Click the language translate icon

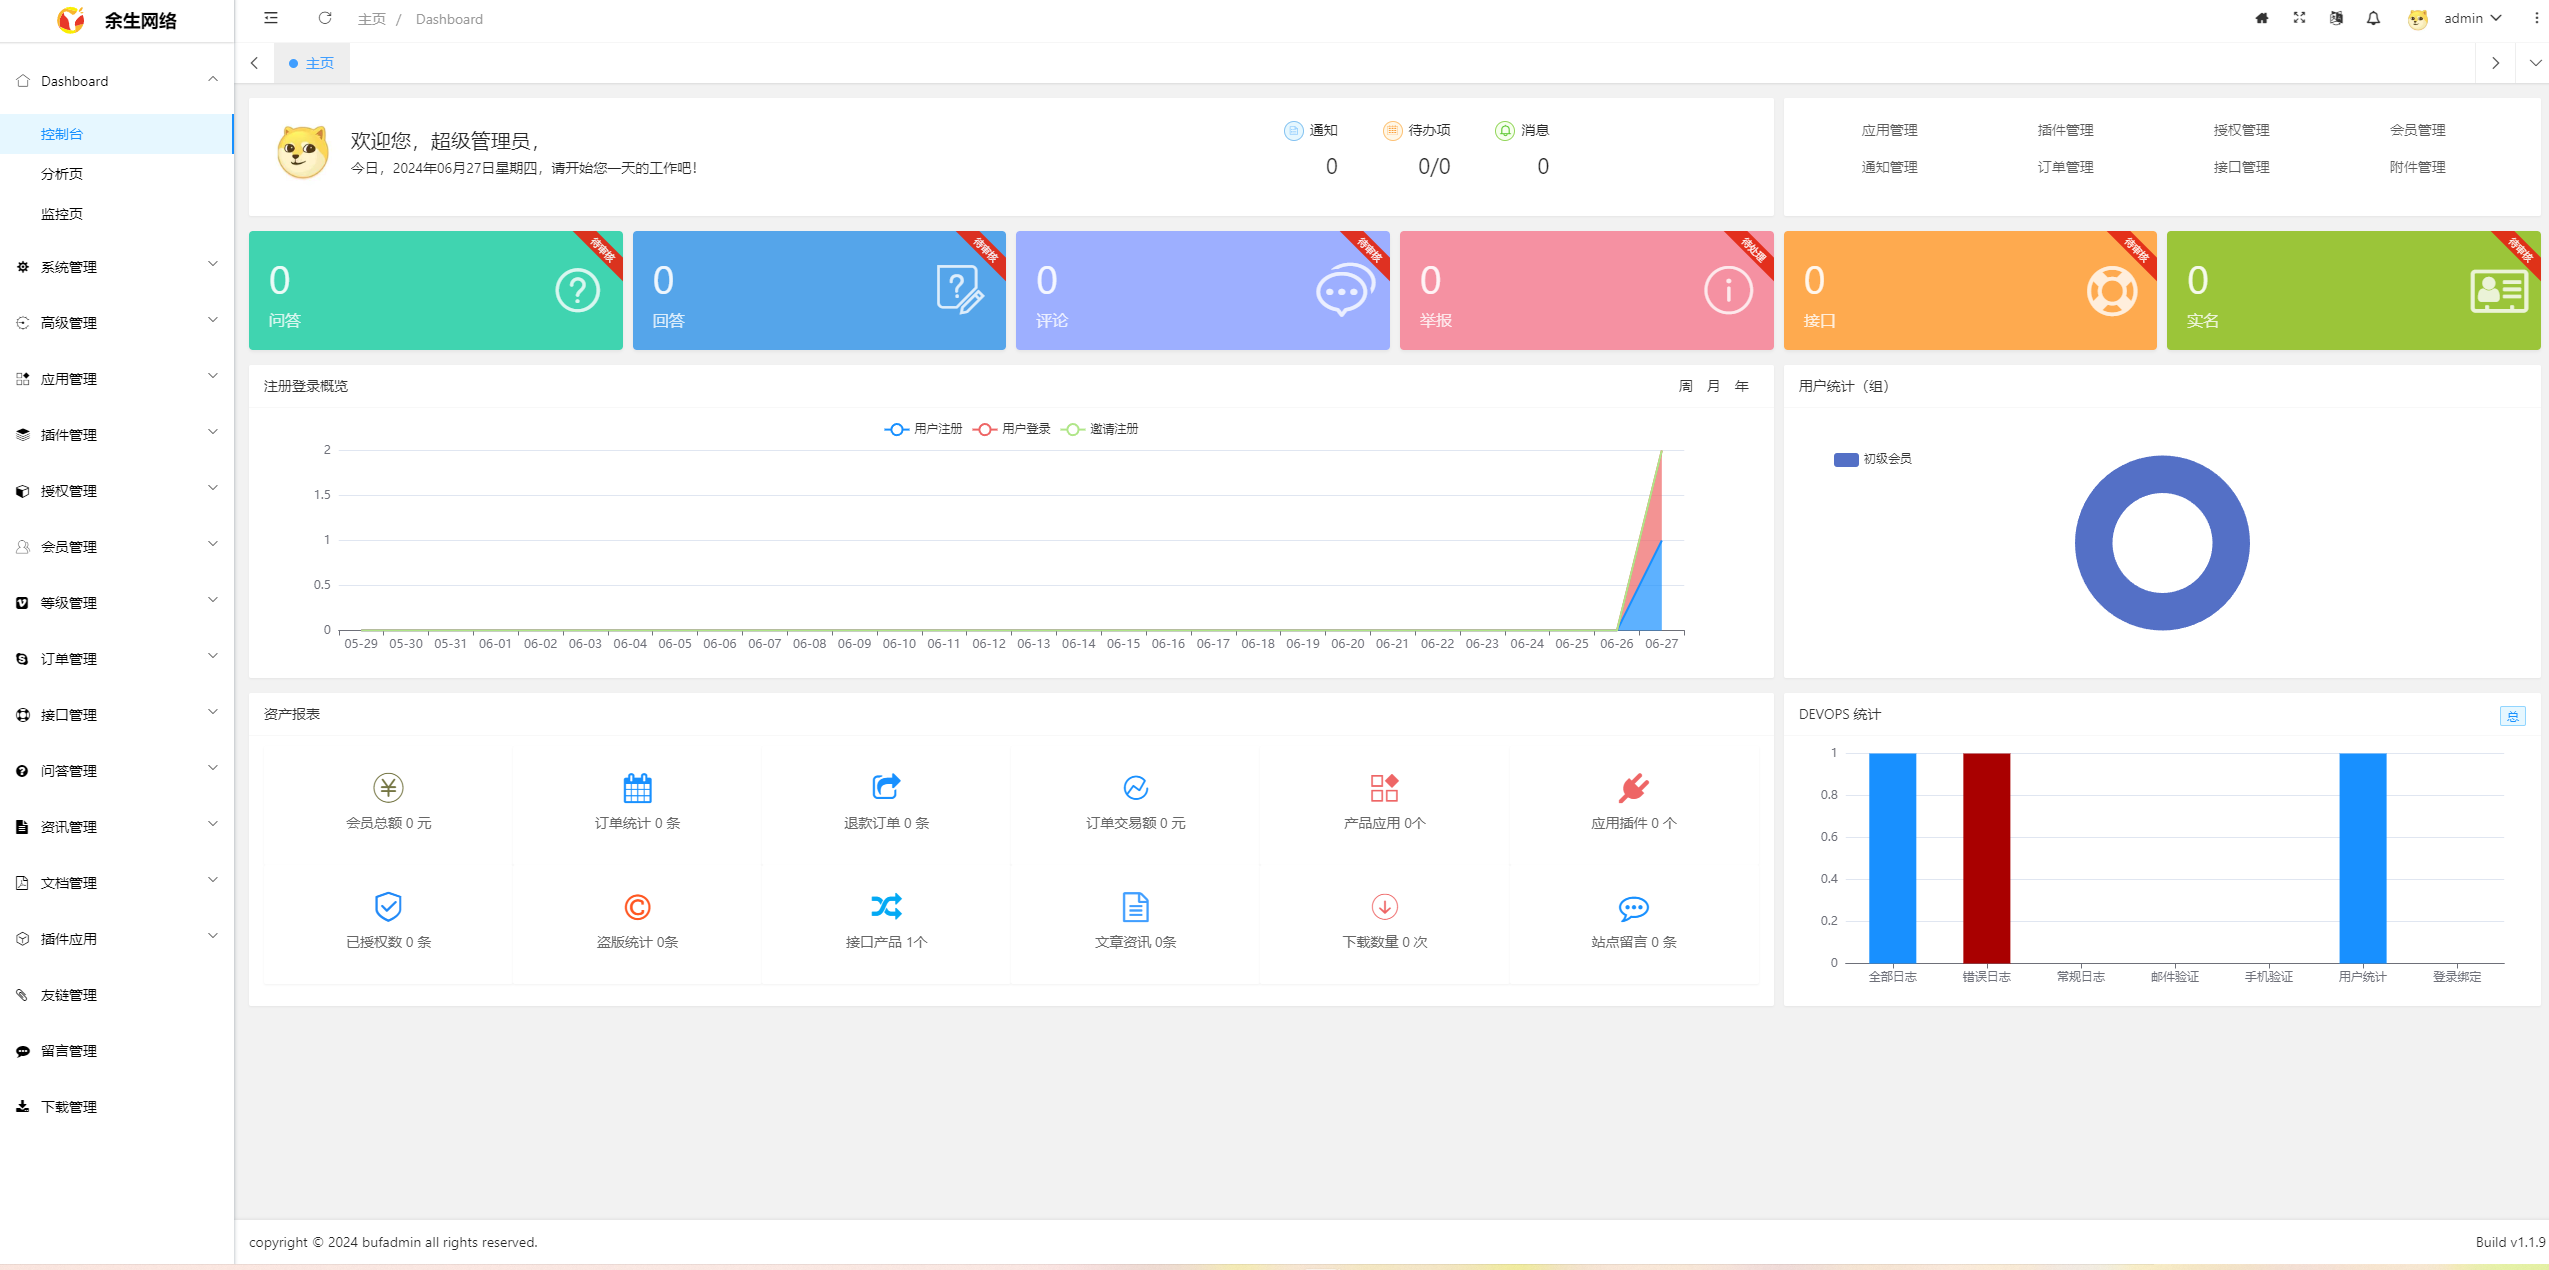(2336, 18)
